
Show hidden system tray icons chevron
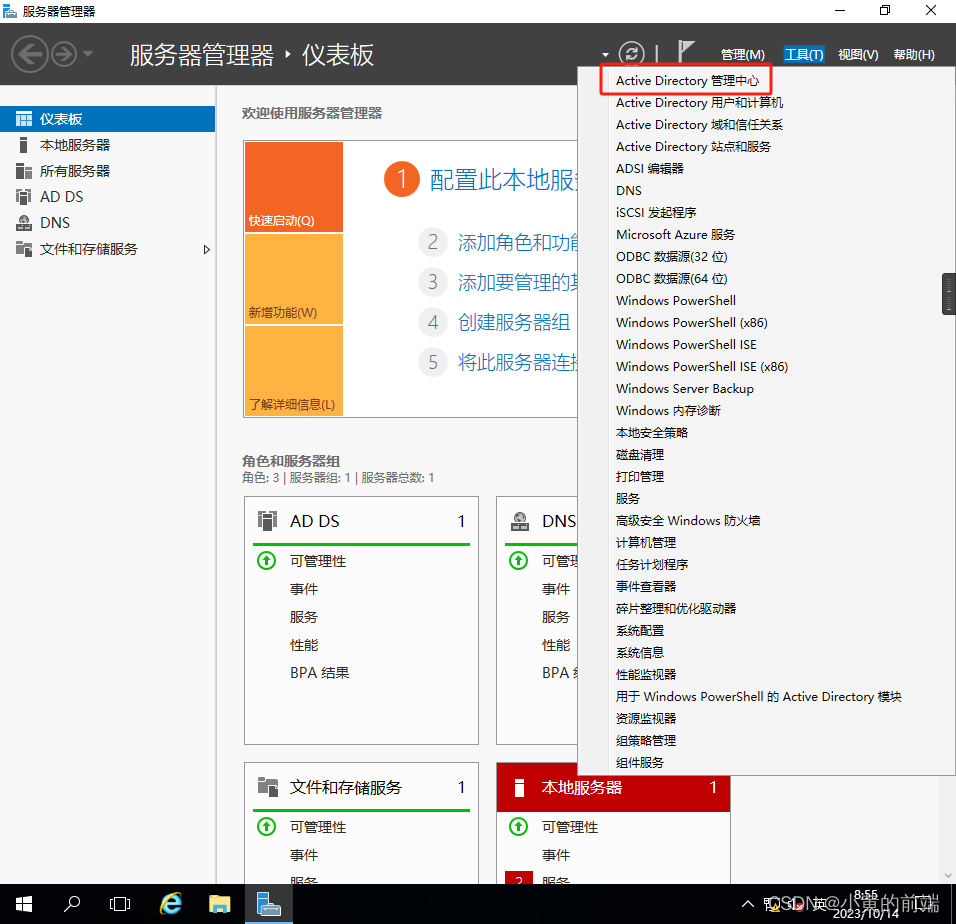(747, 904)
